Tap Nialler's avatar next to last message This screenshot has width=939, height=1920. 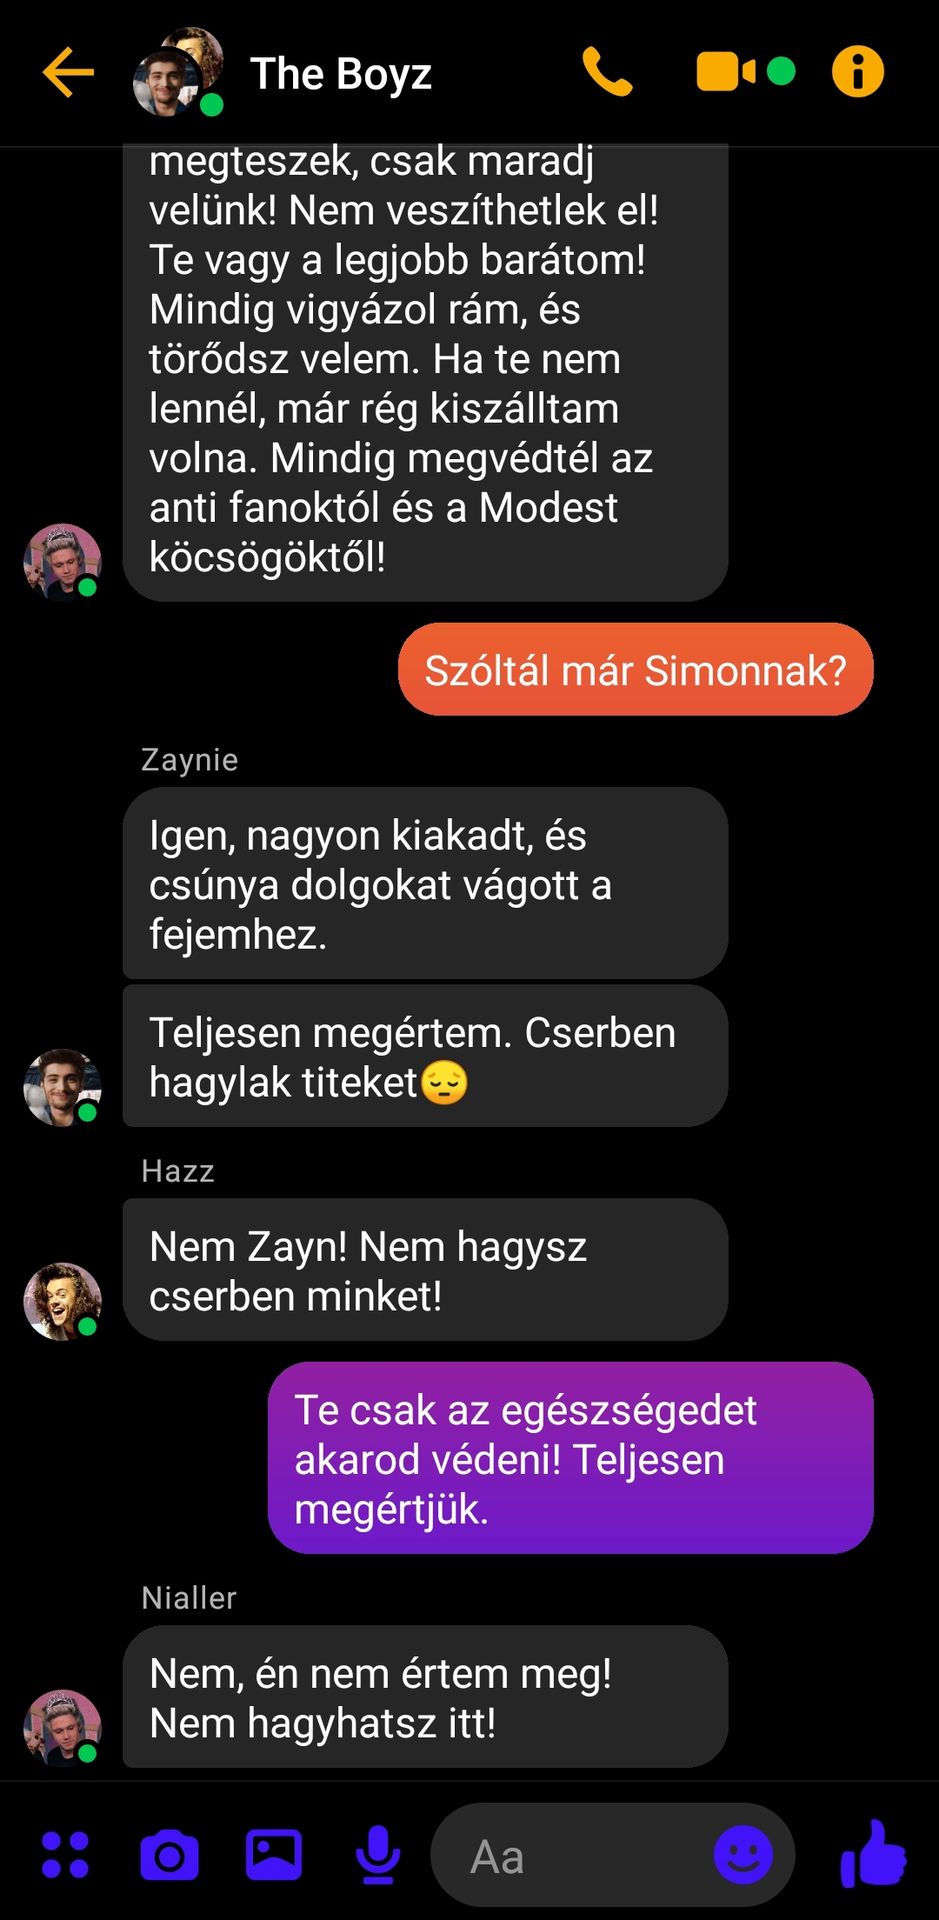click(x=62, y=1728)
